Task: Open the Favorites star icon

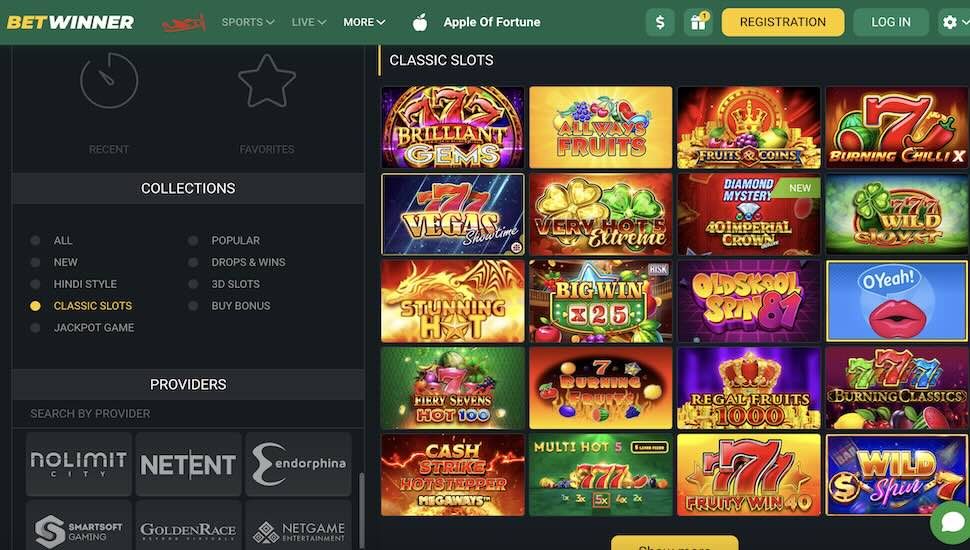Action: click(x=267, y=82)
